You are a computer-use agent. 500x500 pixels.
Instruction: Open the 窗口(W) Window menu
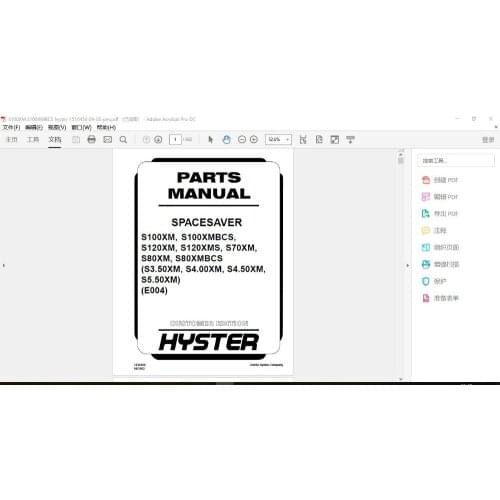[x=81, y=127]
